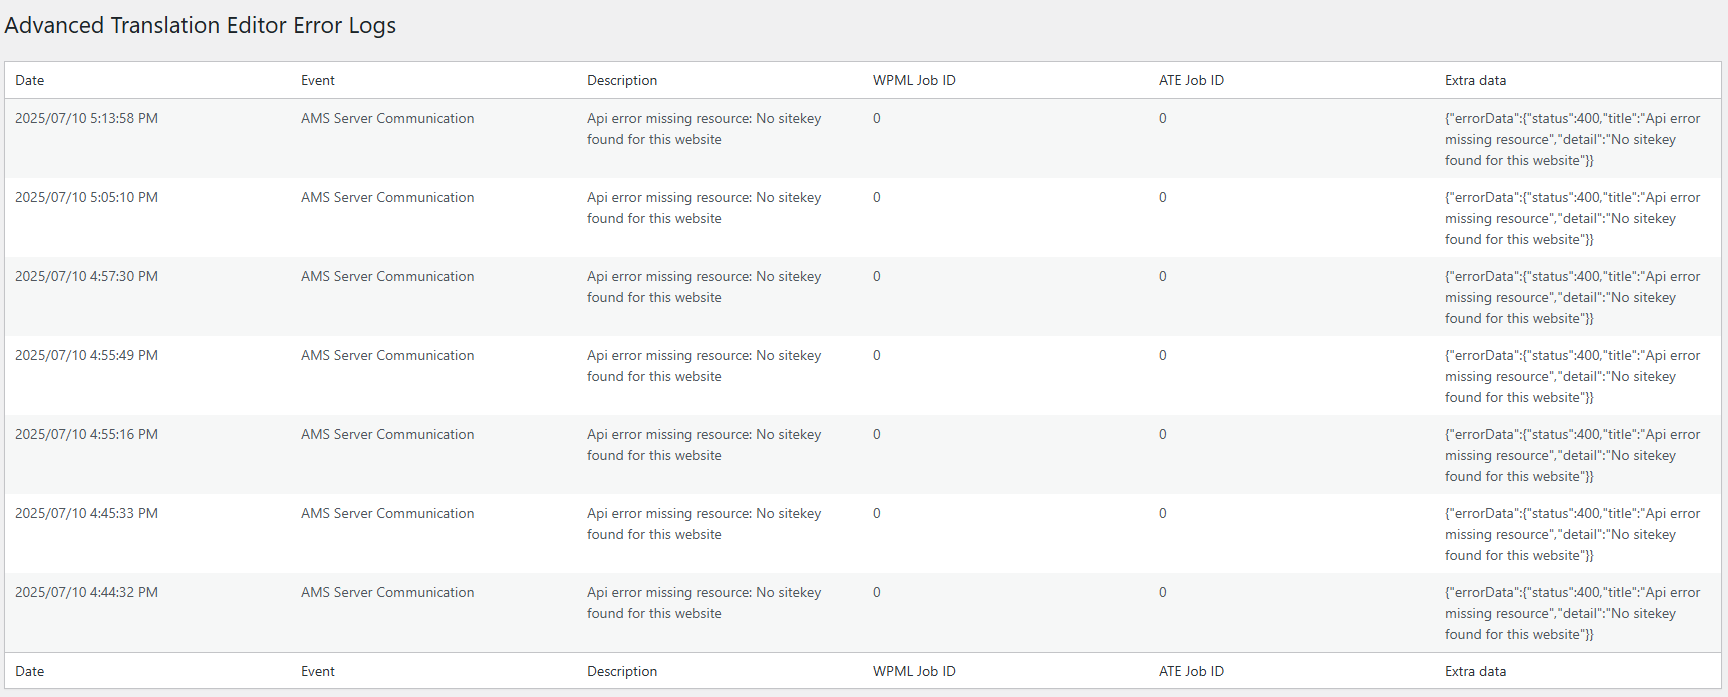Click the bottom ATE Job ID footer label
This screenshot has width=1728, height=697.
pyautogui.click(x=1191, y=671)
